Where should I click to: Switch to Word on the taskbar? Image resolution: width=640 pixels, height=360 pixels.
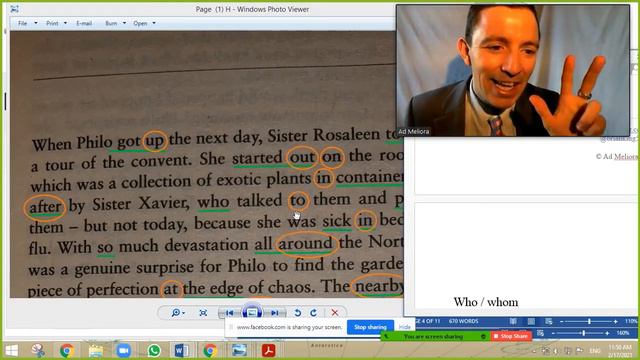182,351
